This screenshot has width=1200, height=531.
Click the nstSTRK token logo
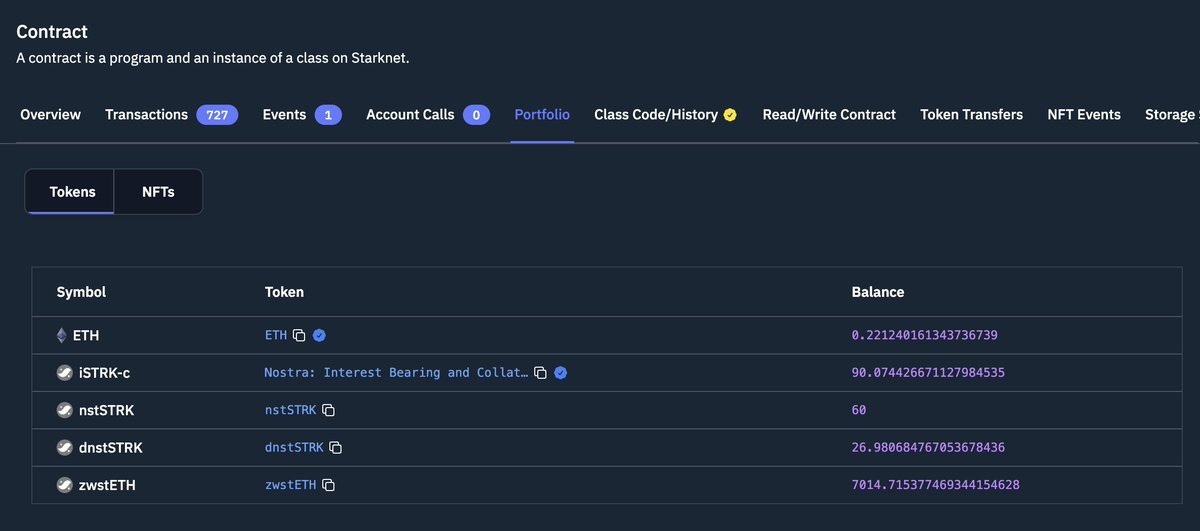(64, 410)
